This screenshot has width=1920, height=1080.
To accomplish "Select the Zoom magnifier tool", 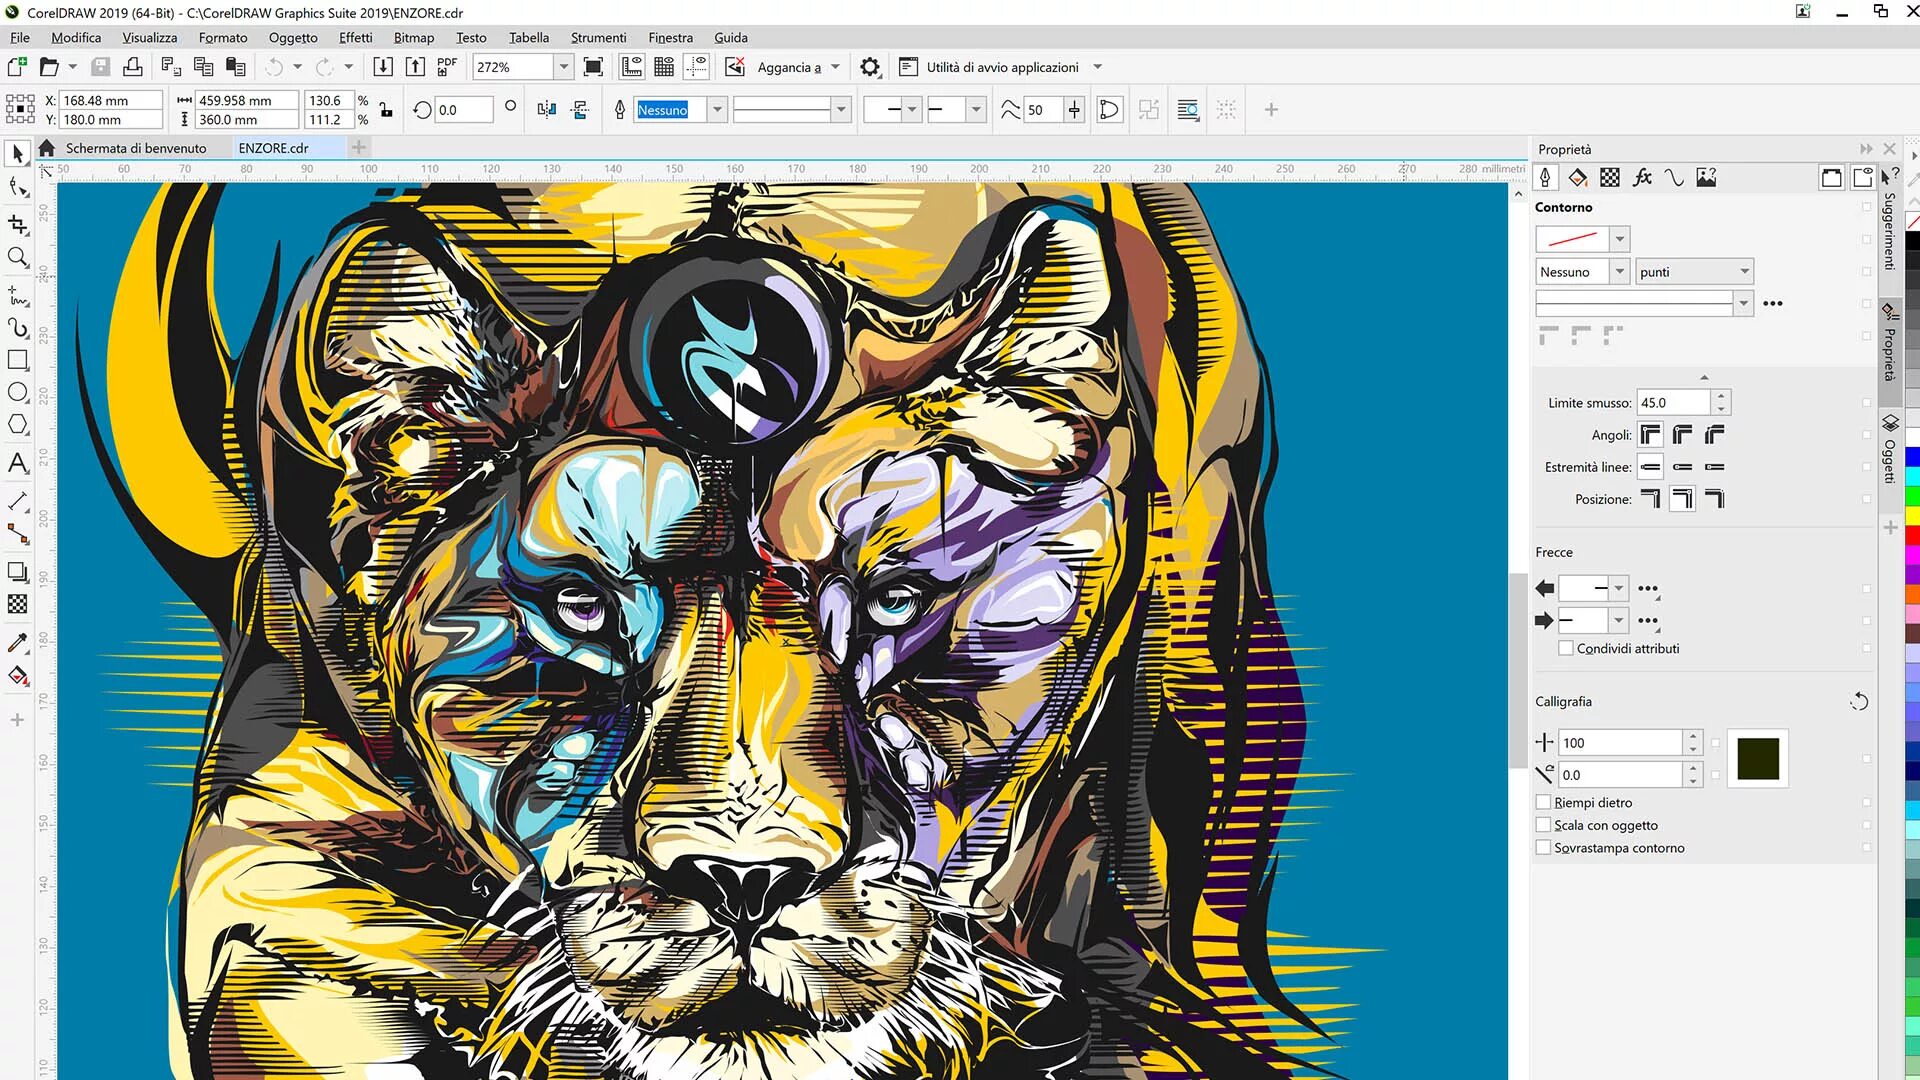I will pyautogui.click(x=17, y=257).
